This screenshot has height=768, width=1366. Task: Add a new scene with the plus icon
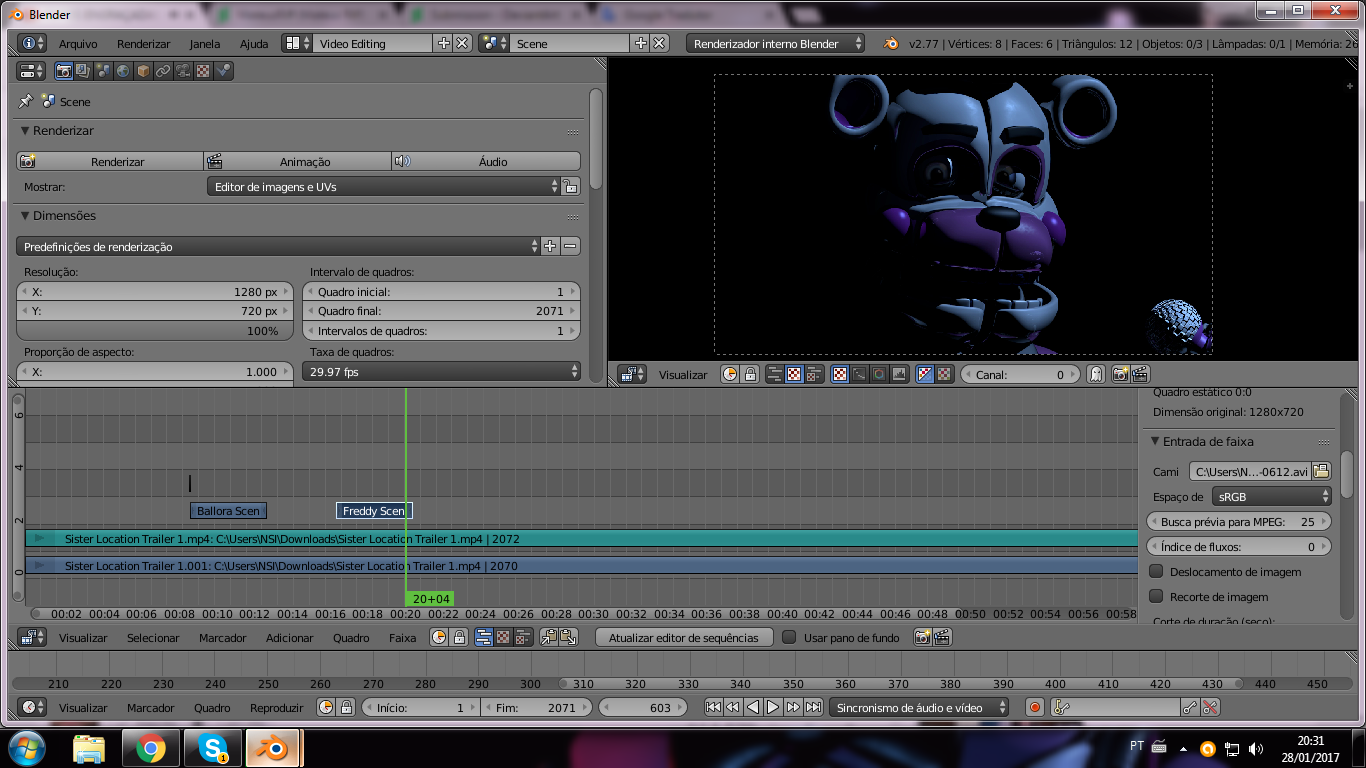point(641,43)
